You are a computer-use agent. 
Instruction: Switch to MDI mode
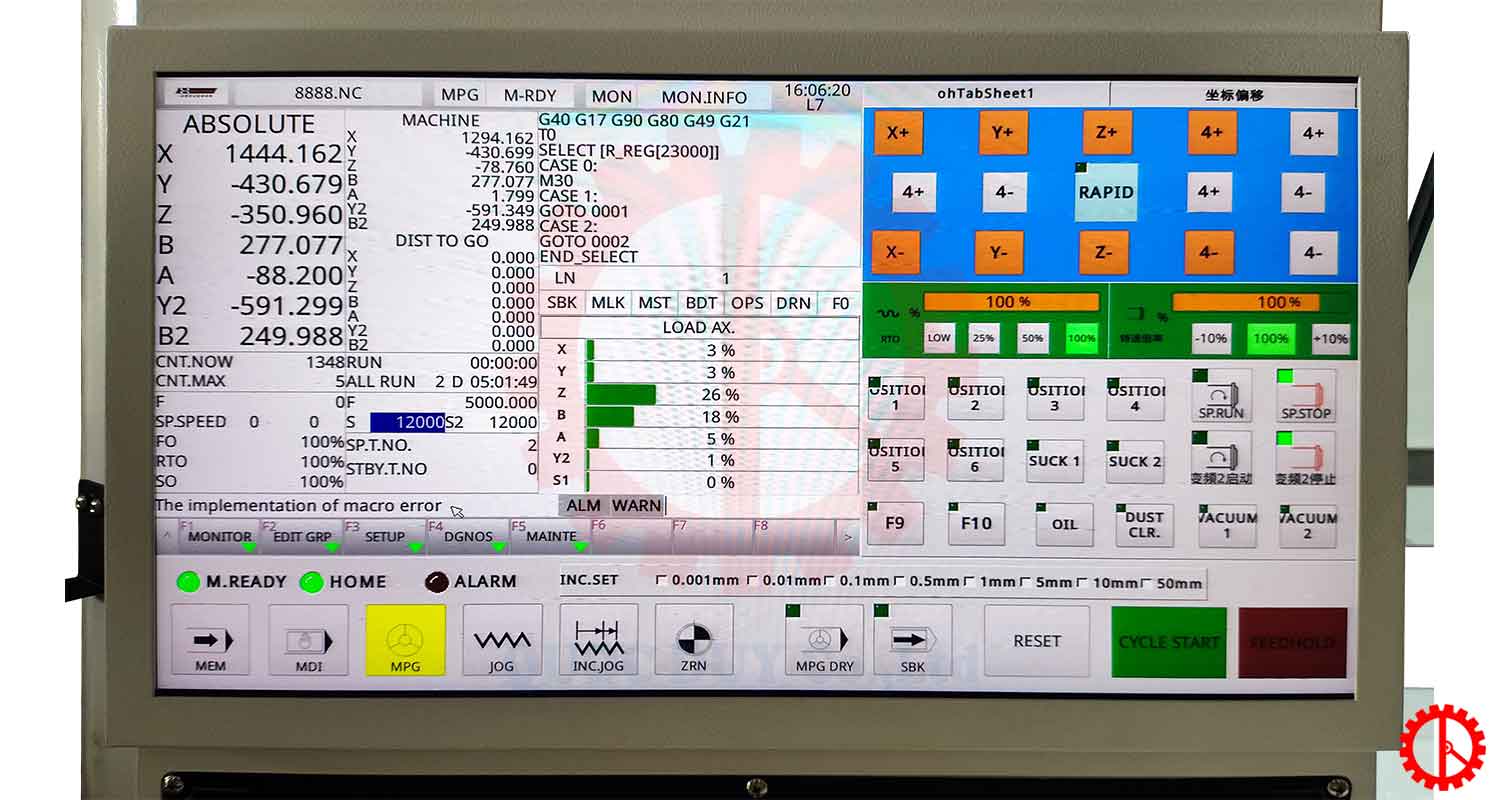click(308, 640)
